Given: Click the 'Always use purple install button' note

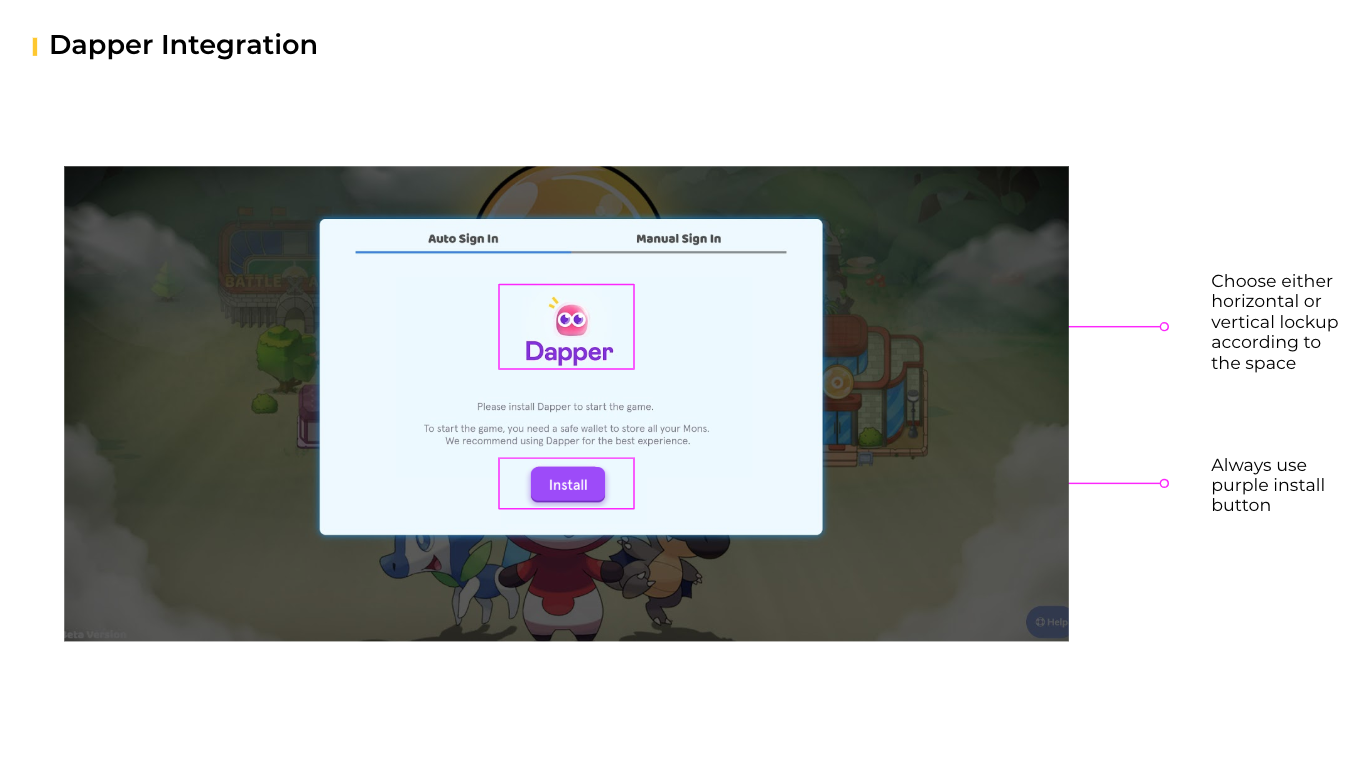Looking at the screenshot, I should tap(1268, 485).
